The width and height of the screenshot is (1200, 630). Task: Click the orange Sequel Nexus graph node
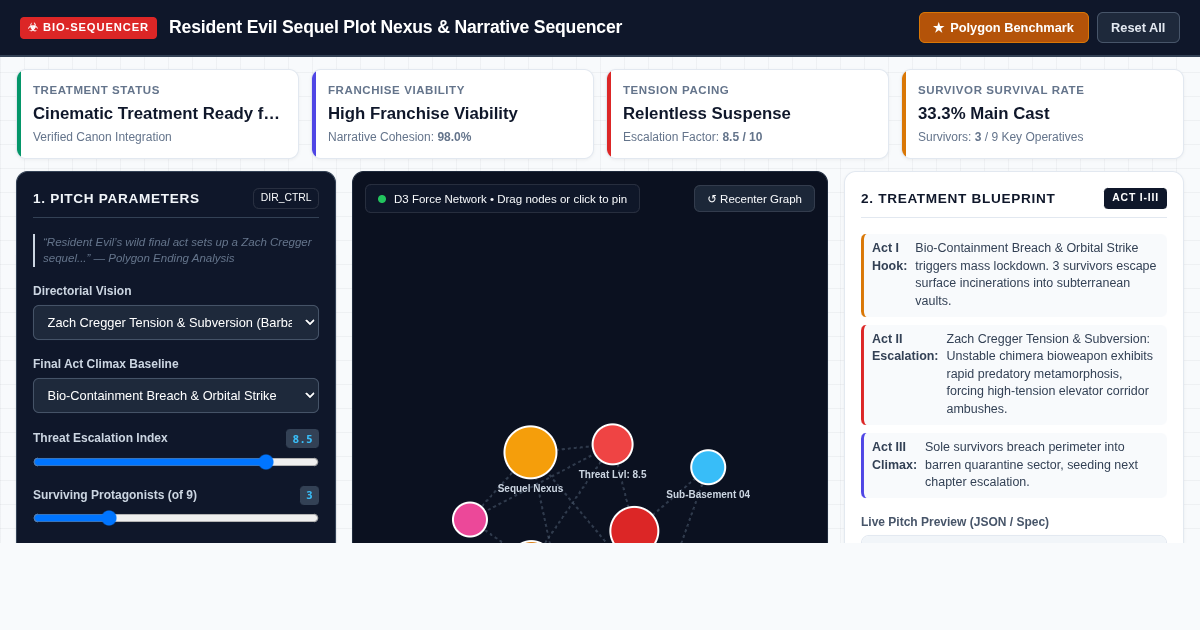pos(530,452)
